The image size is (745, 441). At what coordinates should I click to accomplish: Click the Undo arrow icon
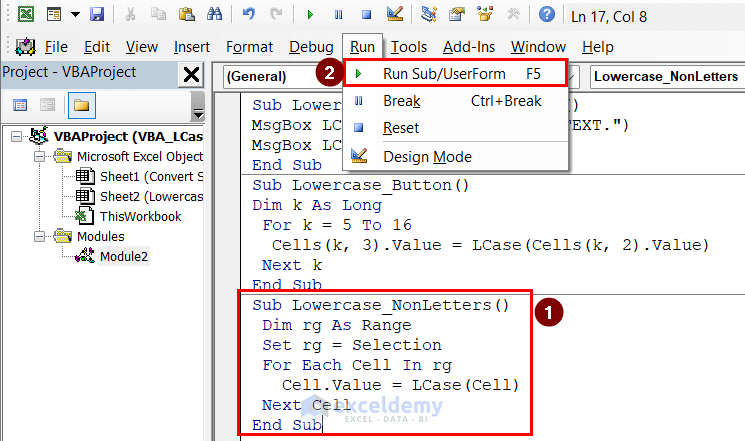point(248,14)
